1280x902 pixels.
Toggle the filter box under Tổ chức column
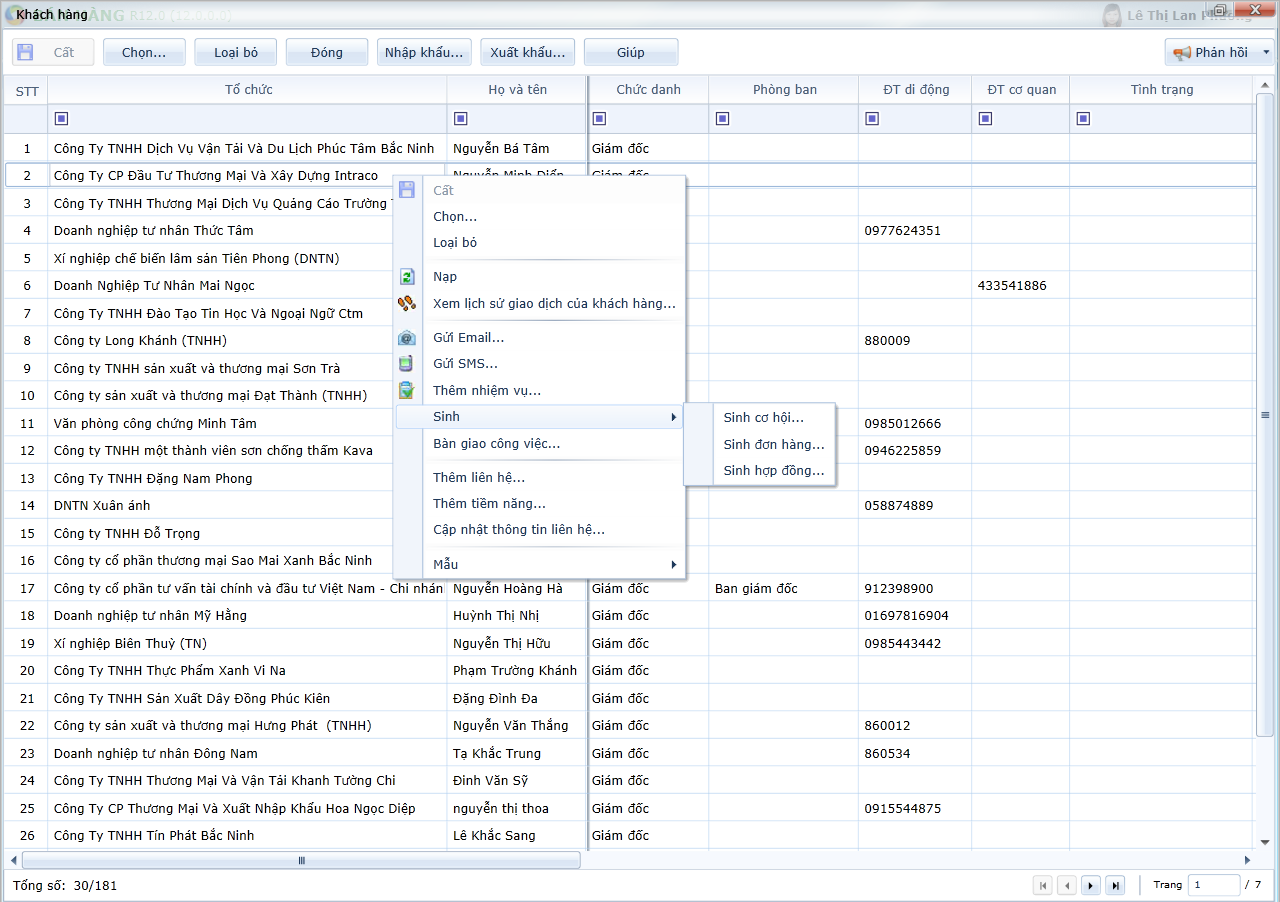[61, 119]
